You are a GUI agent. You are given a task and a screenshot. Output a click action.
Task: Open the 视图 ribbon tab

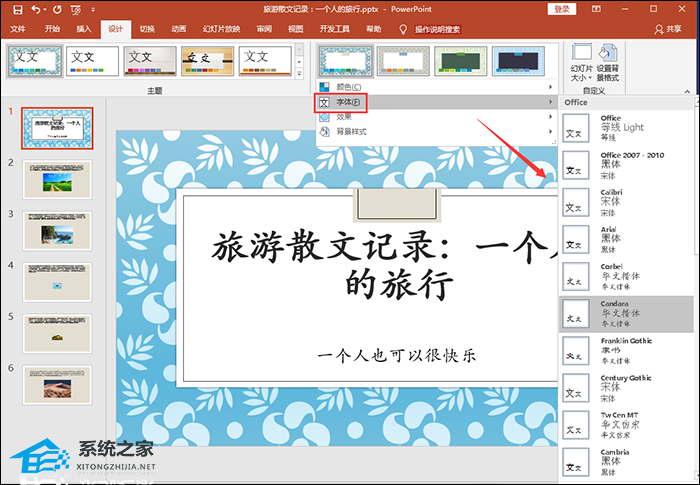point(296,29)
